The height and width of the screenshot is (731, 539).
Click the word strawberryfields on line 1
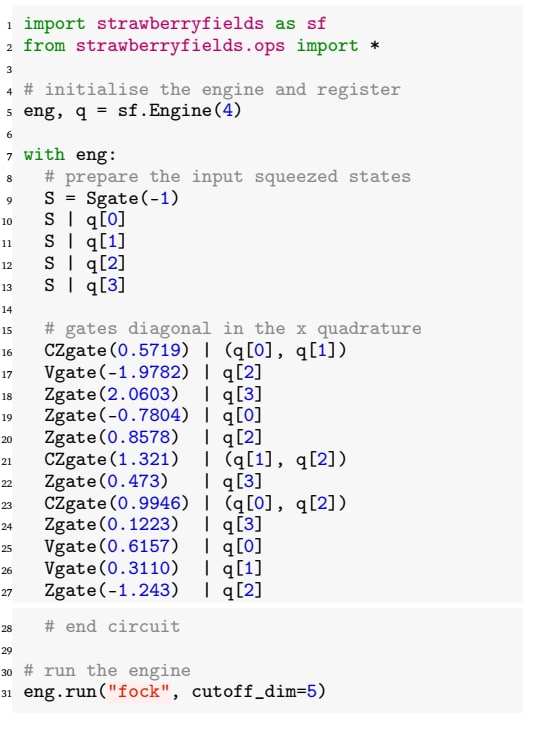point(180,24)
